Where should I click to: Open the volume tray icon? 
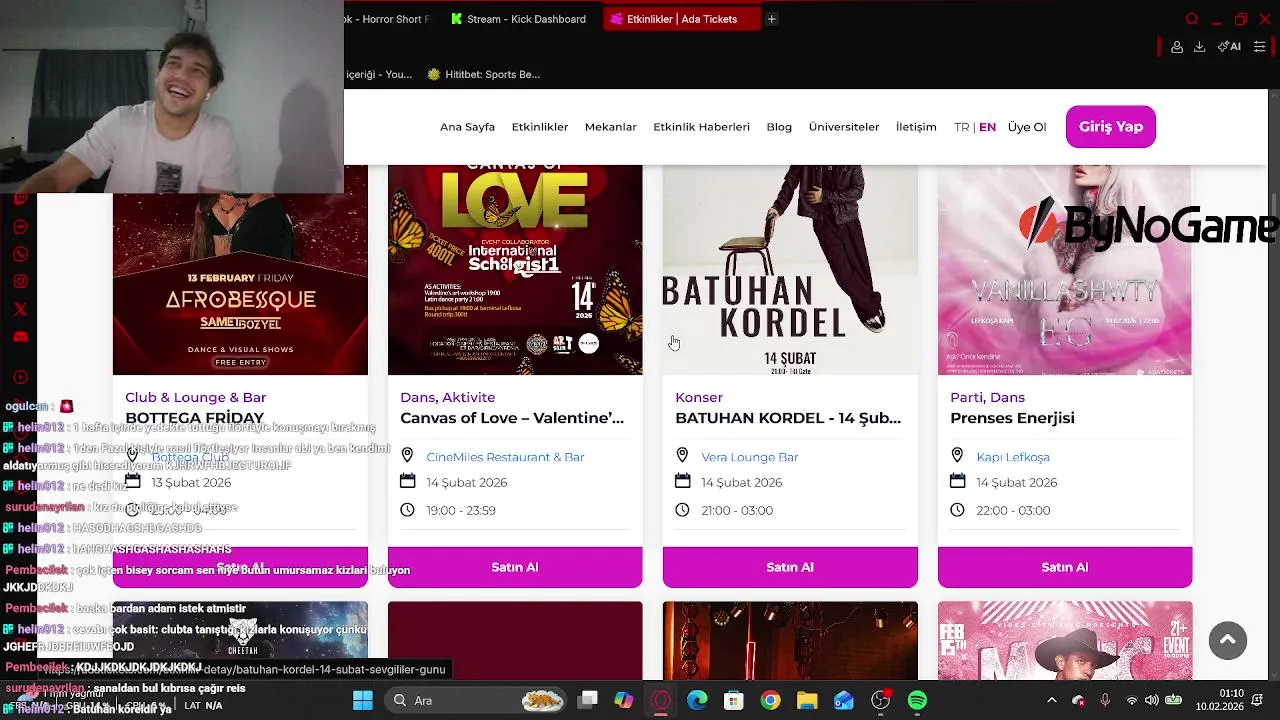1152,701
